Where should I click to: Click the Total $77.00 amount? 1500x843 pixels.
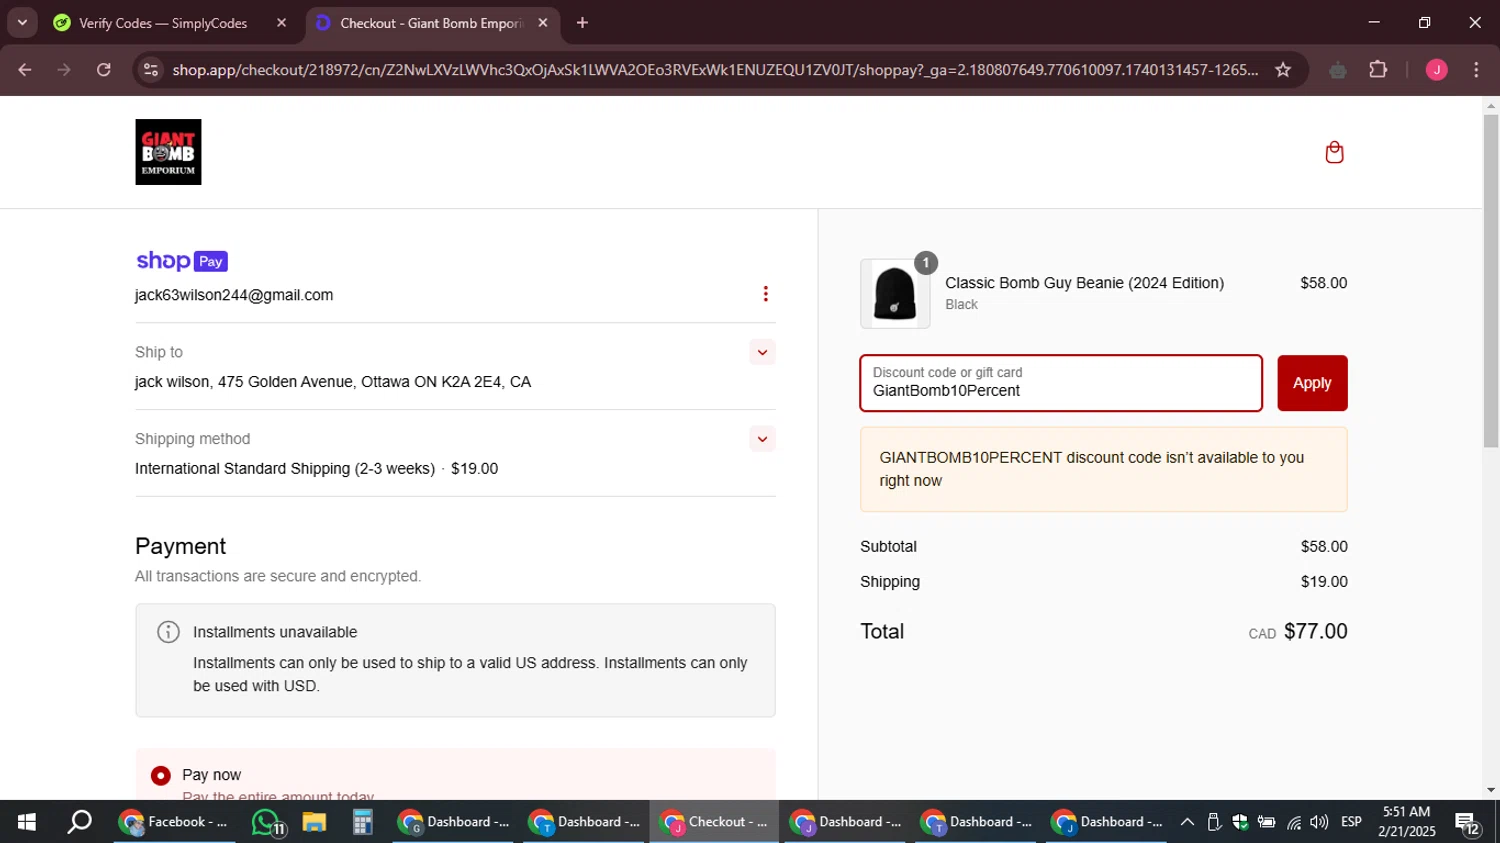coord(1315,631)
